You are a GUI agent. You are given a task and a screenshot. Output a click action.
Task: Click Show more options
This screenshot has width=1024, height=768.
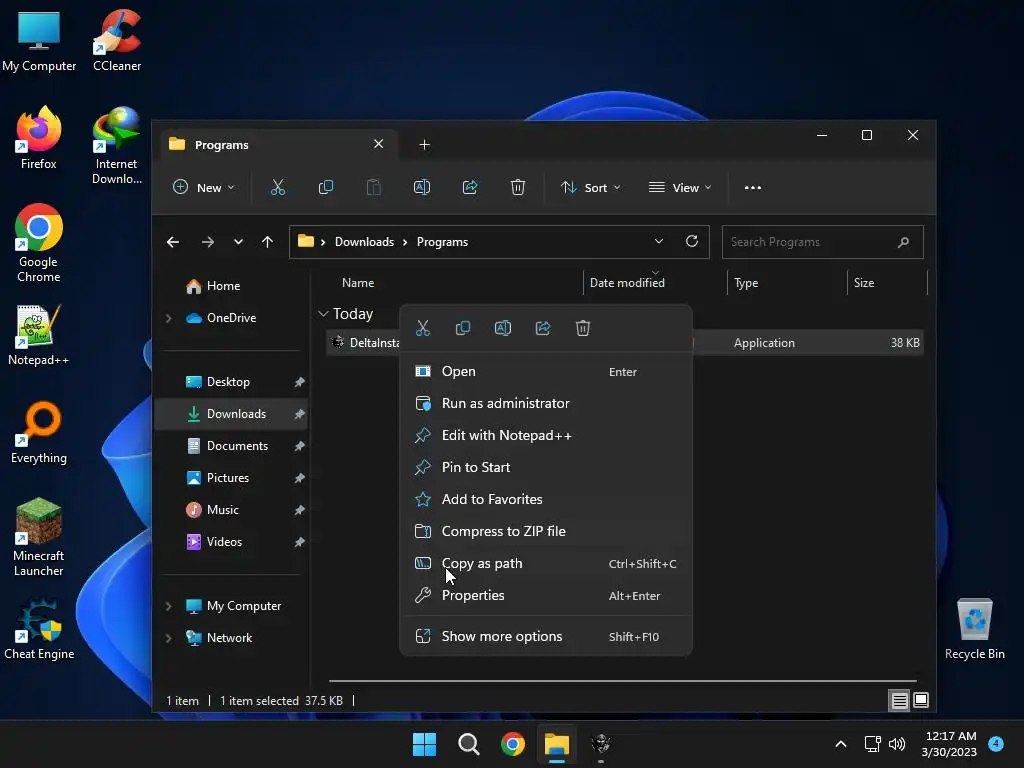(545, 637)
